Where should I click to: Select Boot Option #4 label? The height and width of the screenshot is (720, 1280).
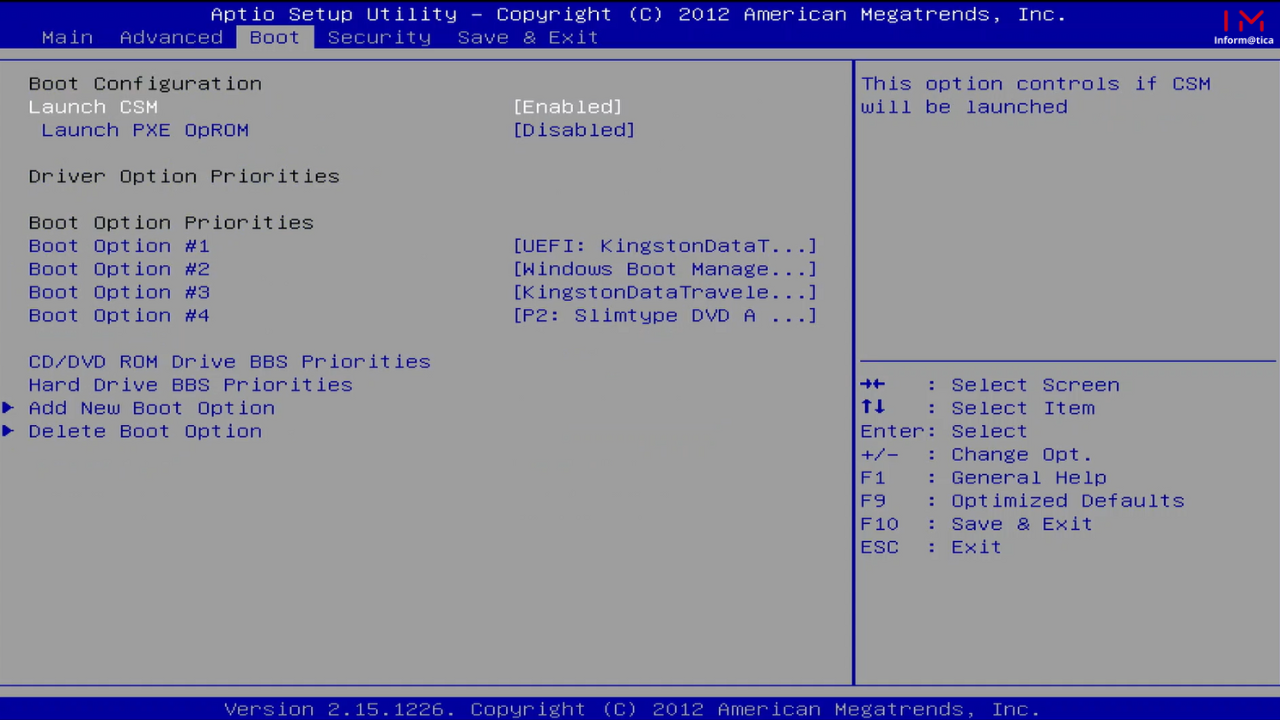point(119,315)
